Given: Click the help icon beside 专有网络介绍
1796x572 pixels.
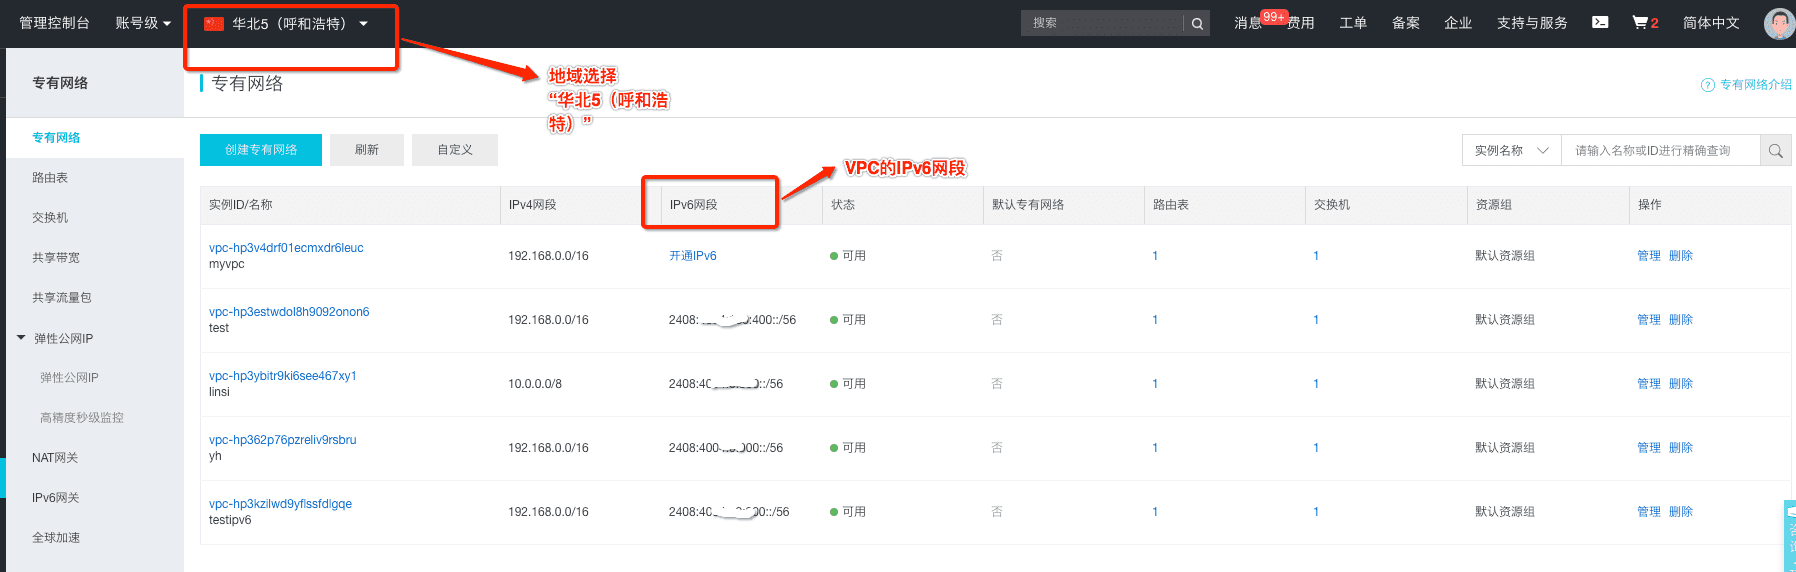Looking at the screenshot, I should tap(1708, 85).
